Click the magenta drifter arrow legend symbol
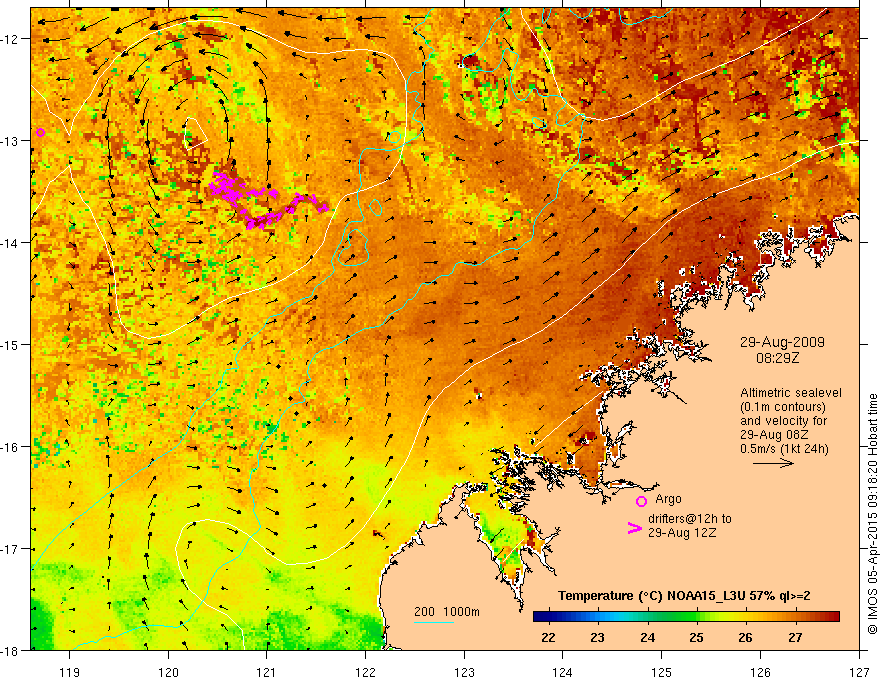The image size is (880, 680). point(634,528)
